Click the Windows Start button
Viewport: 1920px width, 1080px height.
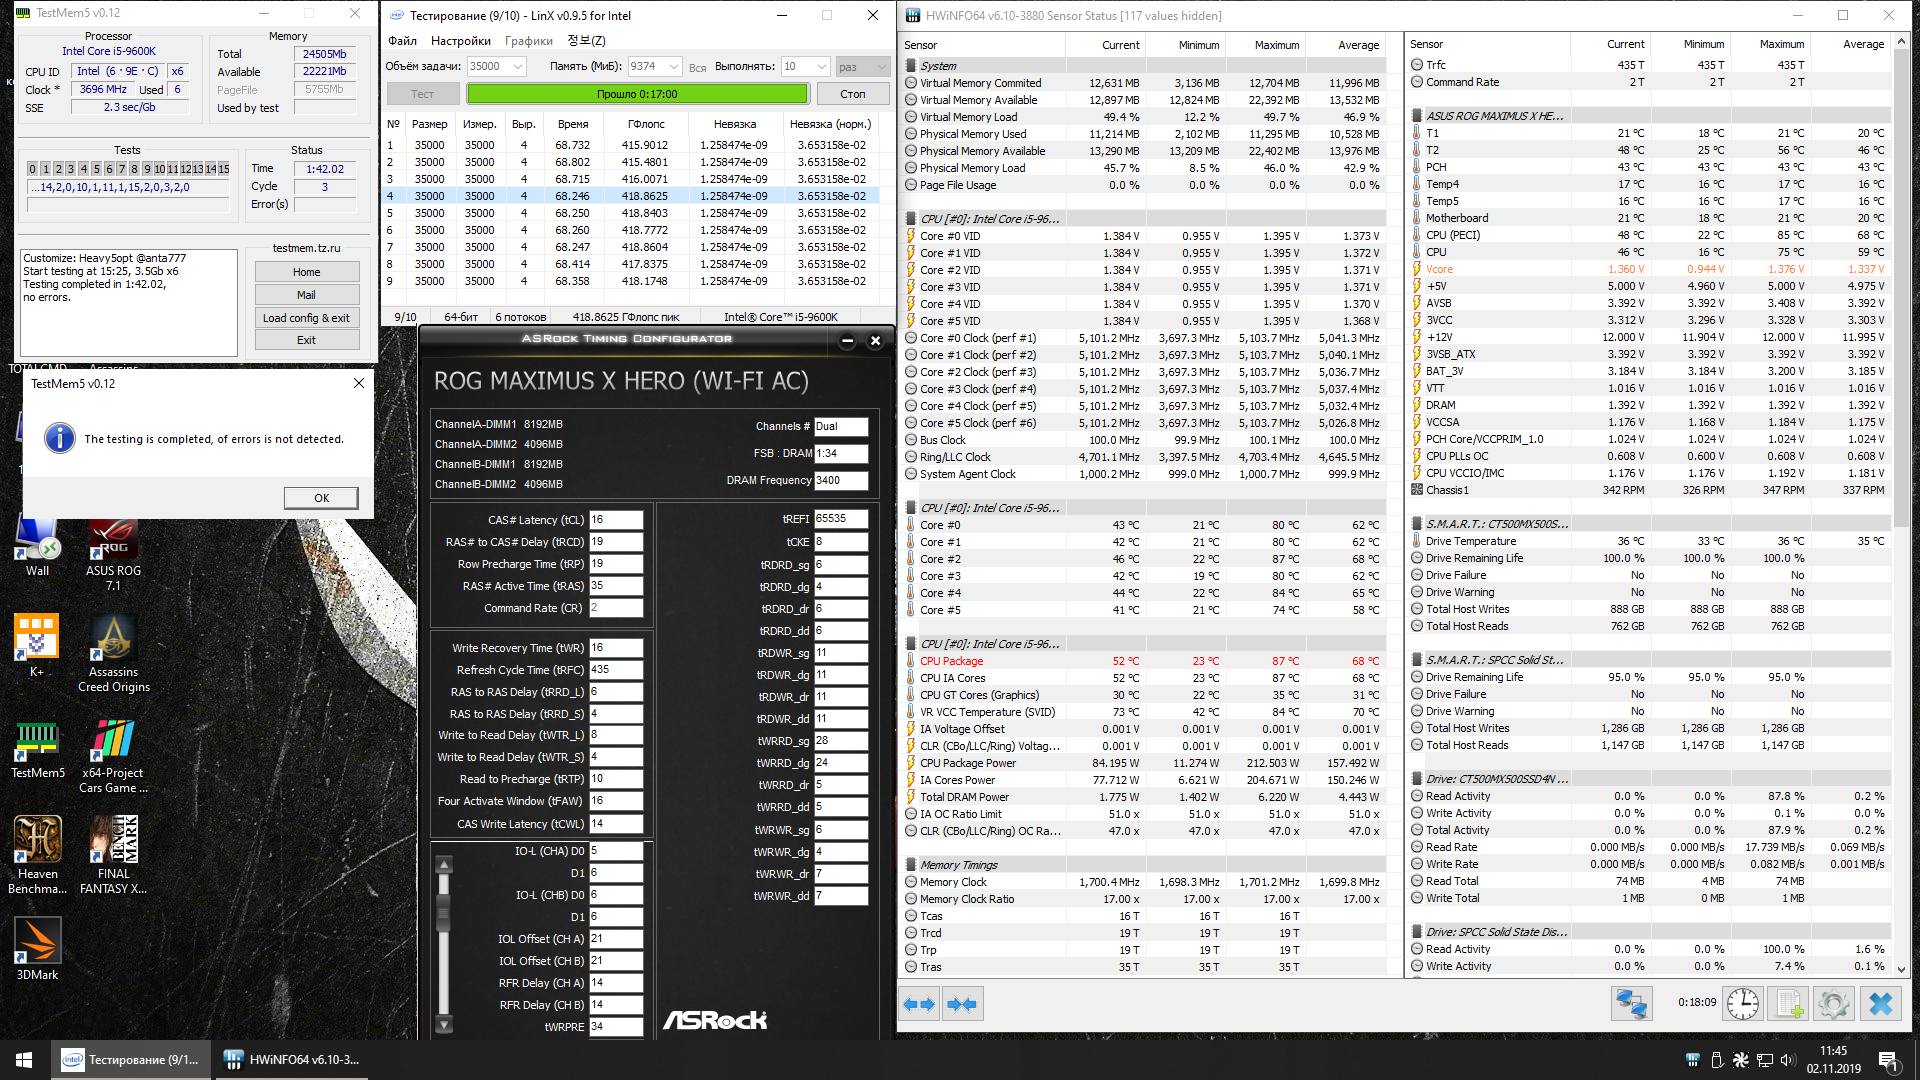pos(24,1060)
